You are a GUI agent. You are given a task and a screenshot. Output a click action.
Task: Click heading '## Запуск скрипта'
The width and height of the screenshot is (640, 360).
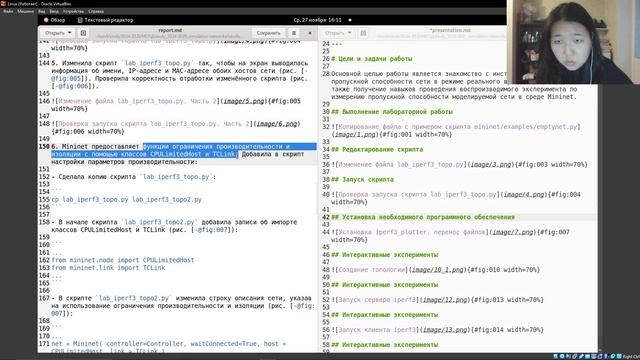(x=362, y=180)
